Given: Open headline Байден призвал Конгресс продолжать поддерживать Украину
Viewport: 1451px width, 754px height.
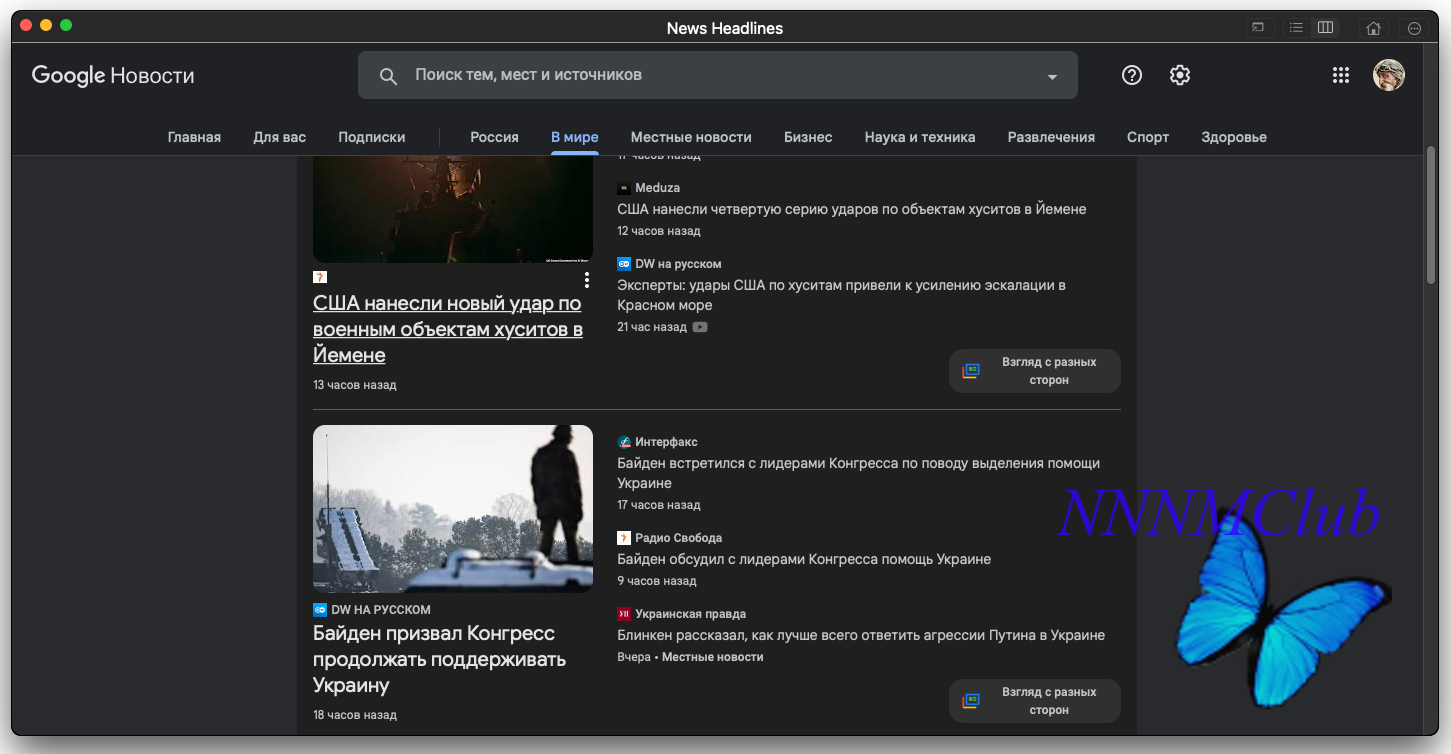Looking at the screenshot, I should [439, 659].
